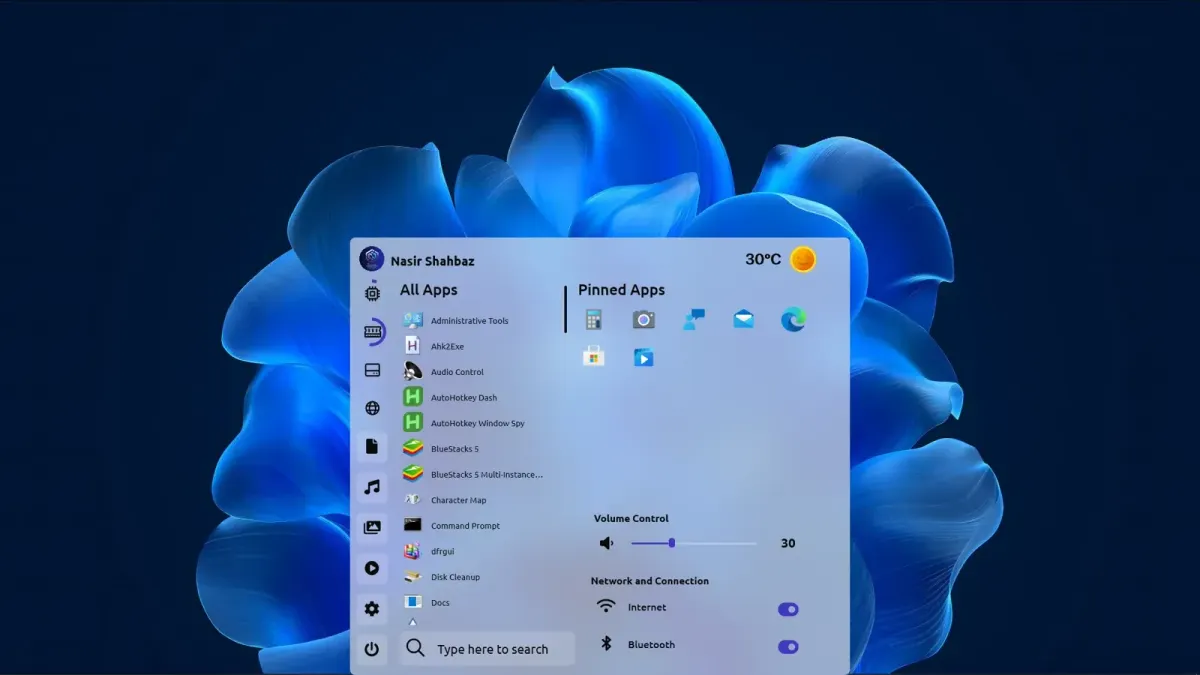This screenshot has width=1200, height=675.
Task: Click the Wi-Fi signal icon
Action: [606, 606]
